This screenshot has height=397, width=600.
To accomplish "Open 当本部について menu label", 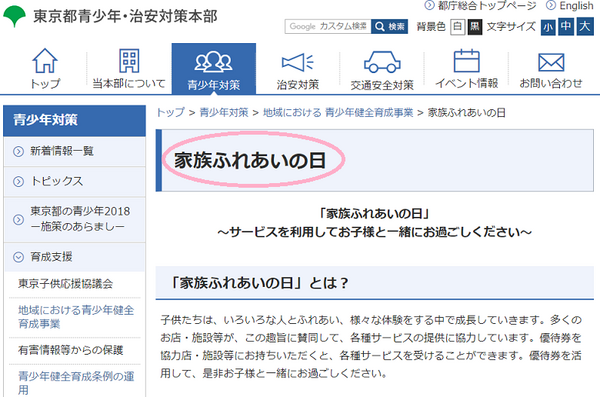I will tap(129, 83).
